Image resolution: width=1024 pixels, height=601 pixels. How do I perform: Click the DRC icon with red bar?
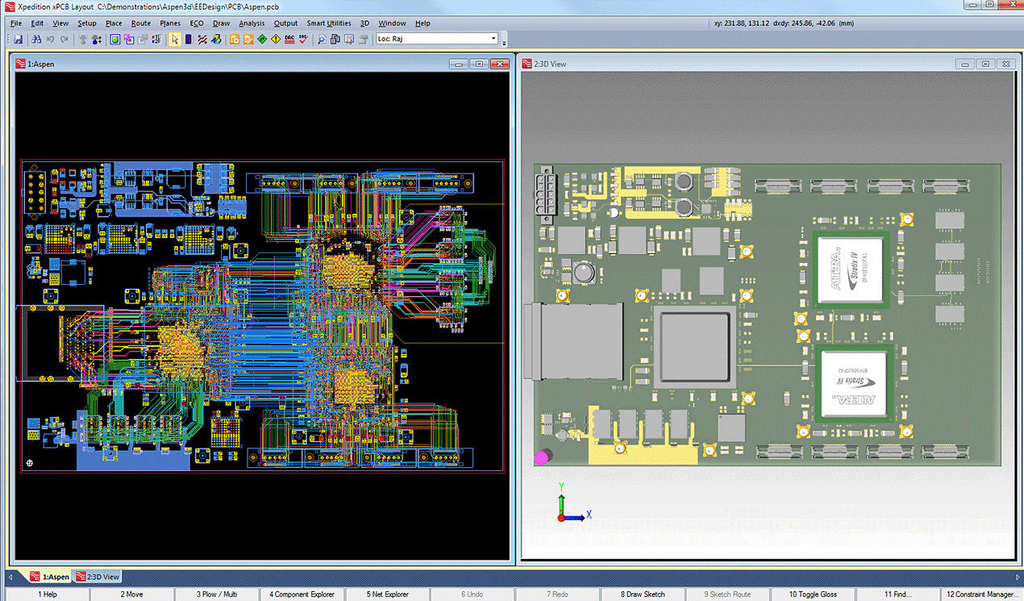pos(289,39)
